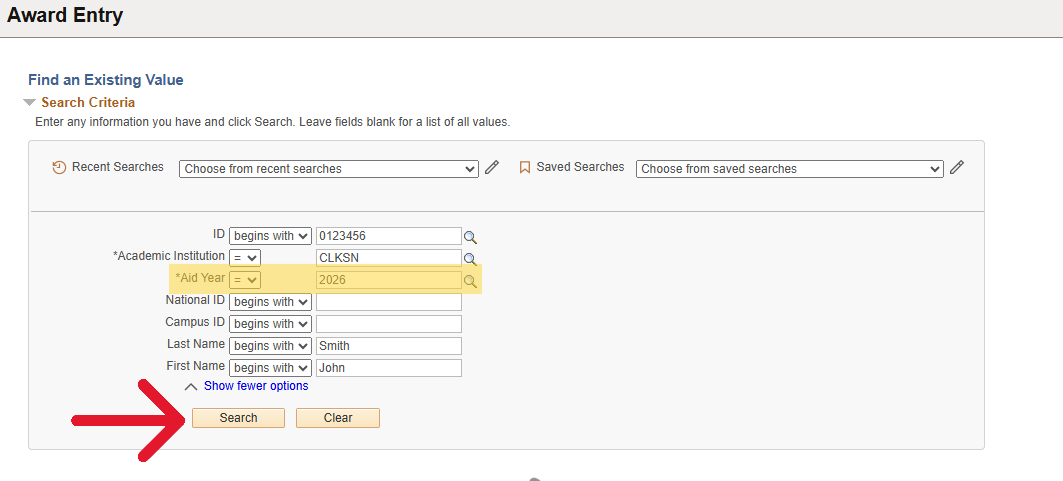Image resolution: width=1063 pixels, height=481 pixels.
Task: Click the Show fewer options link
Action: 256,386
